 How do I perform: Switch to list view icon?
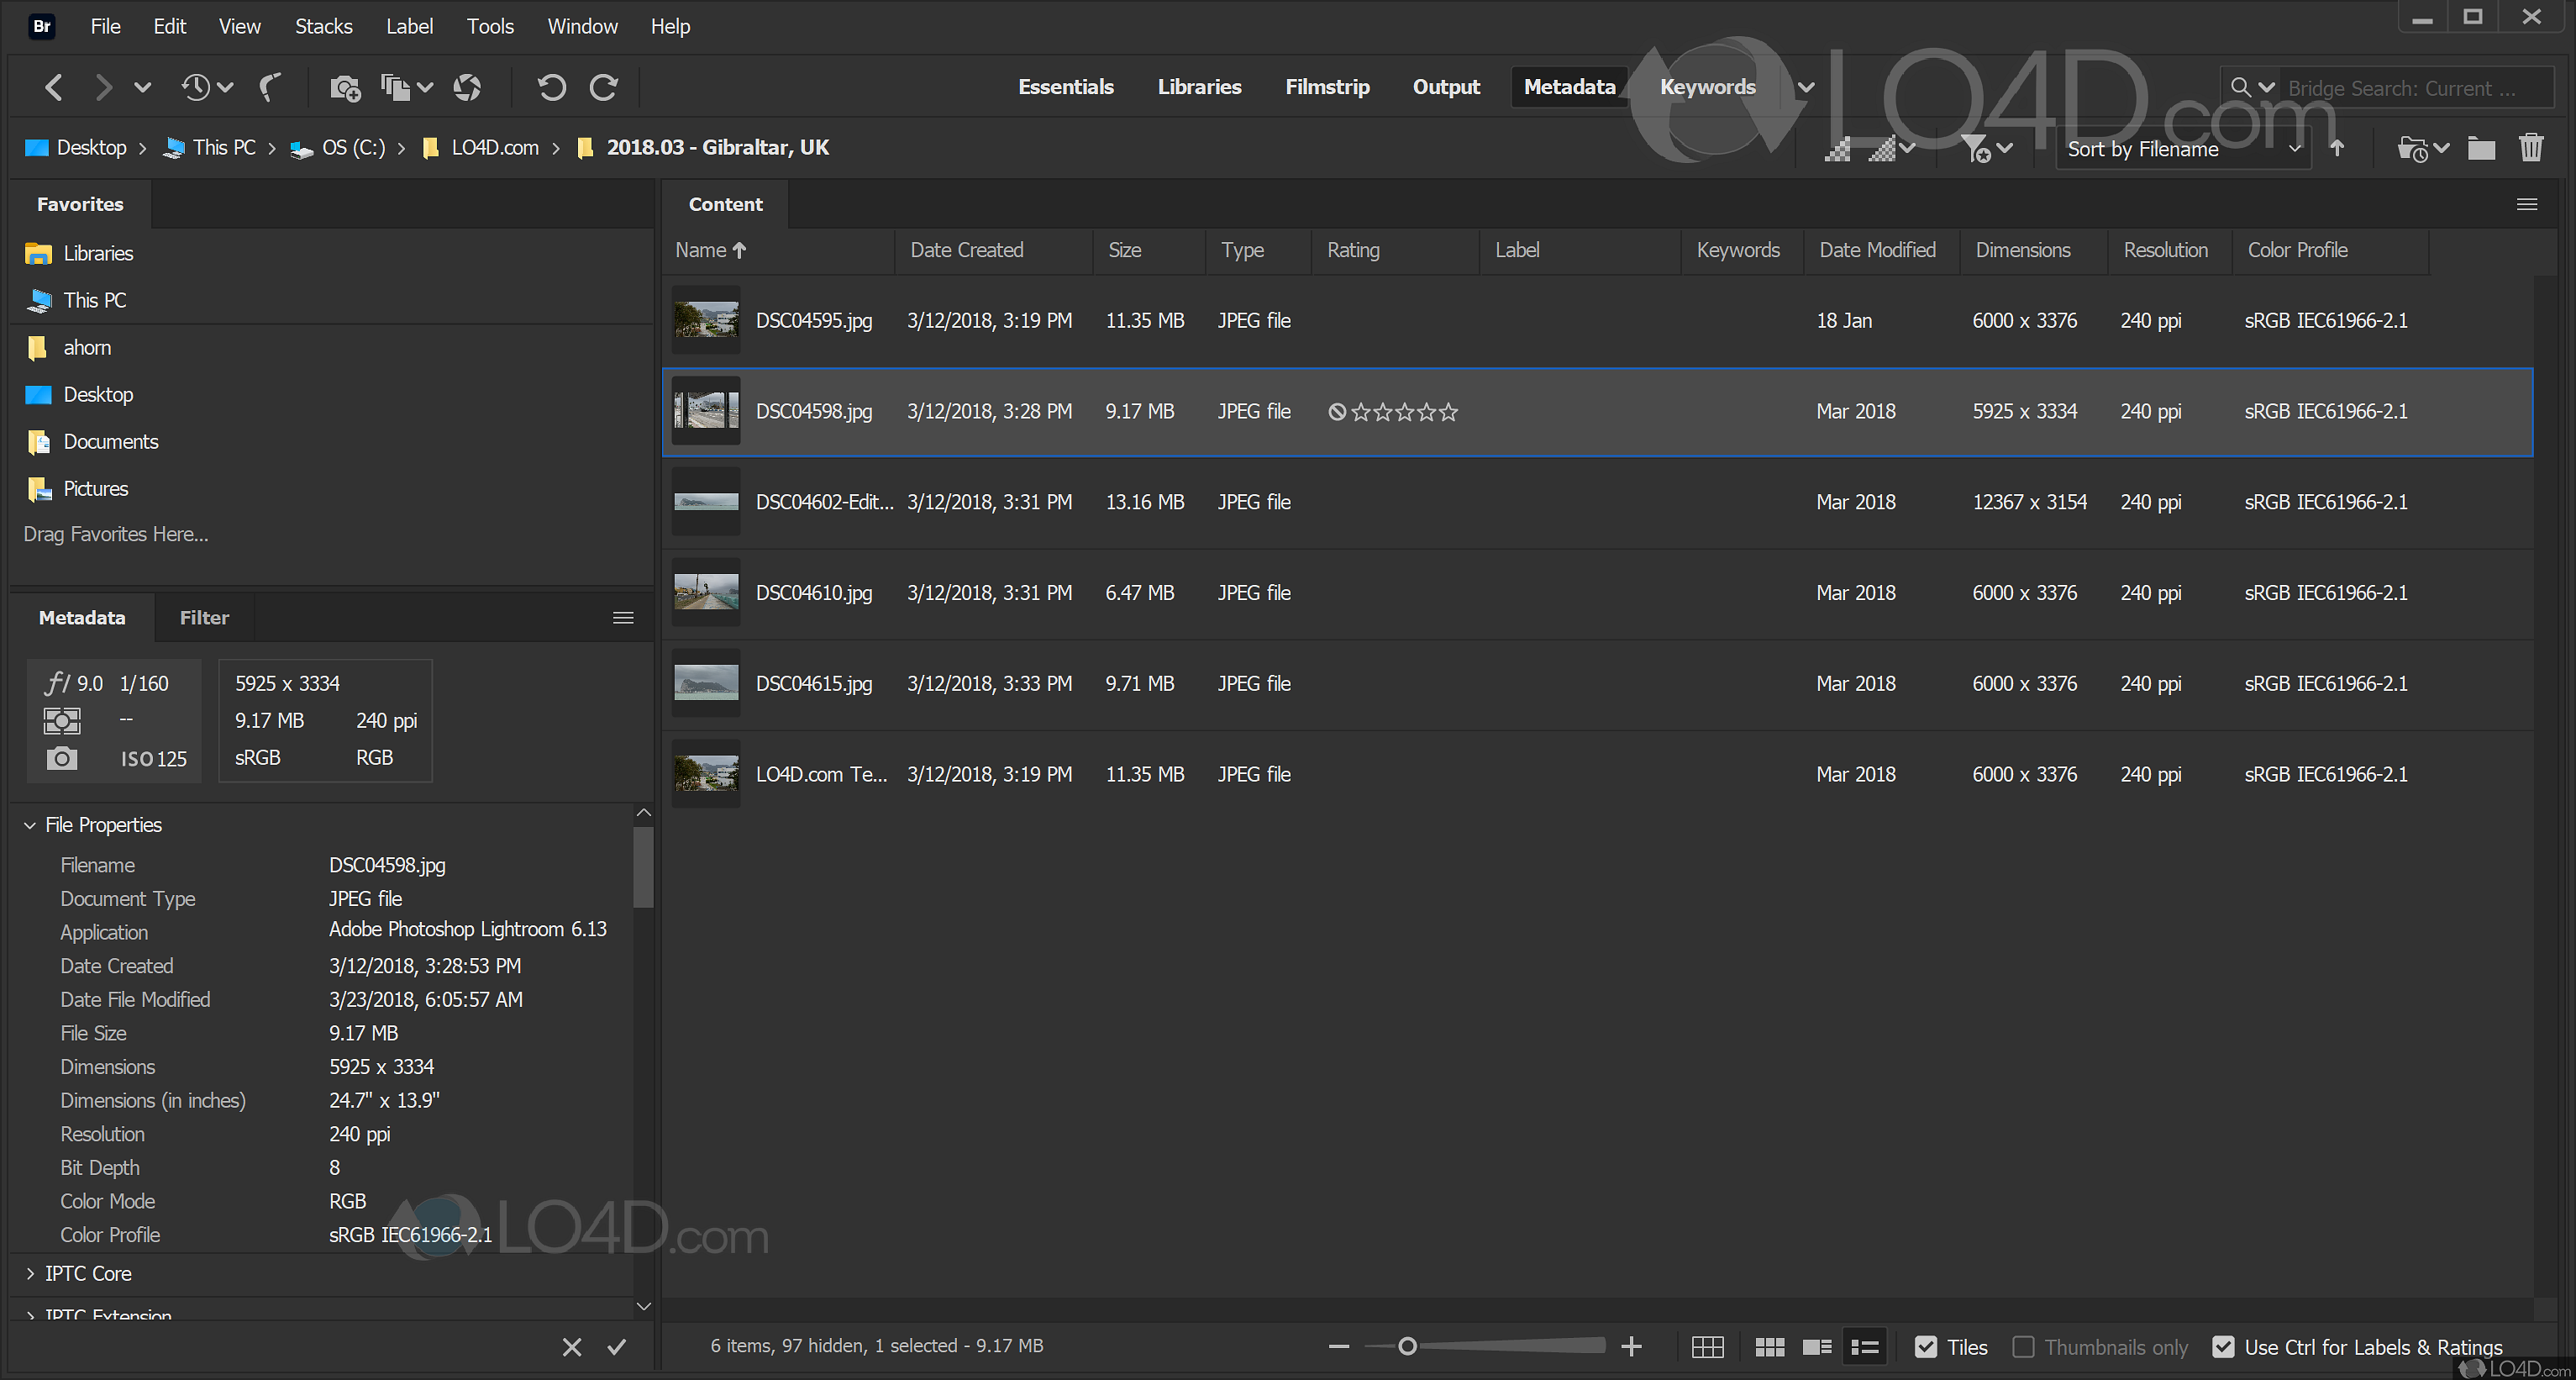[1864, 1347]
